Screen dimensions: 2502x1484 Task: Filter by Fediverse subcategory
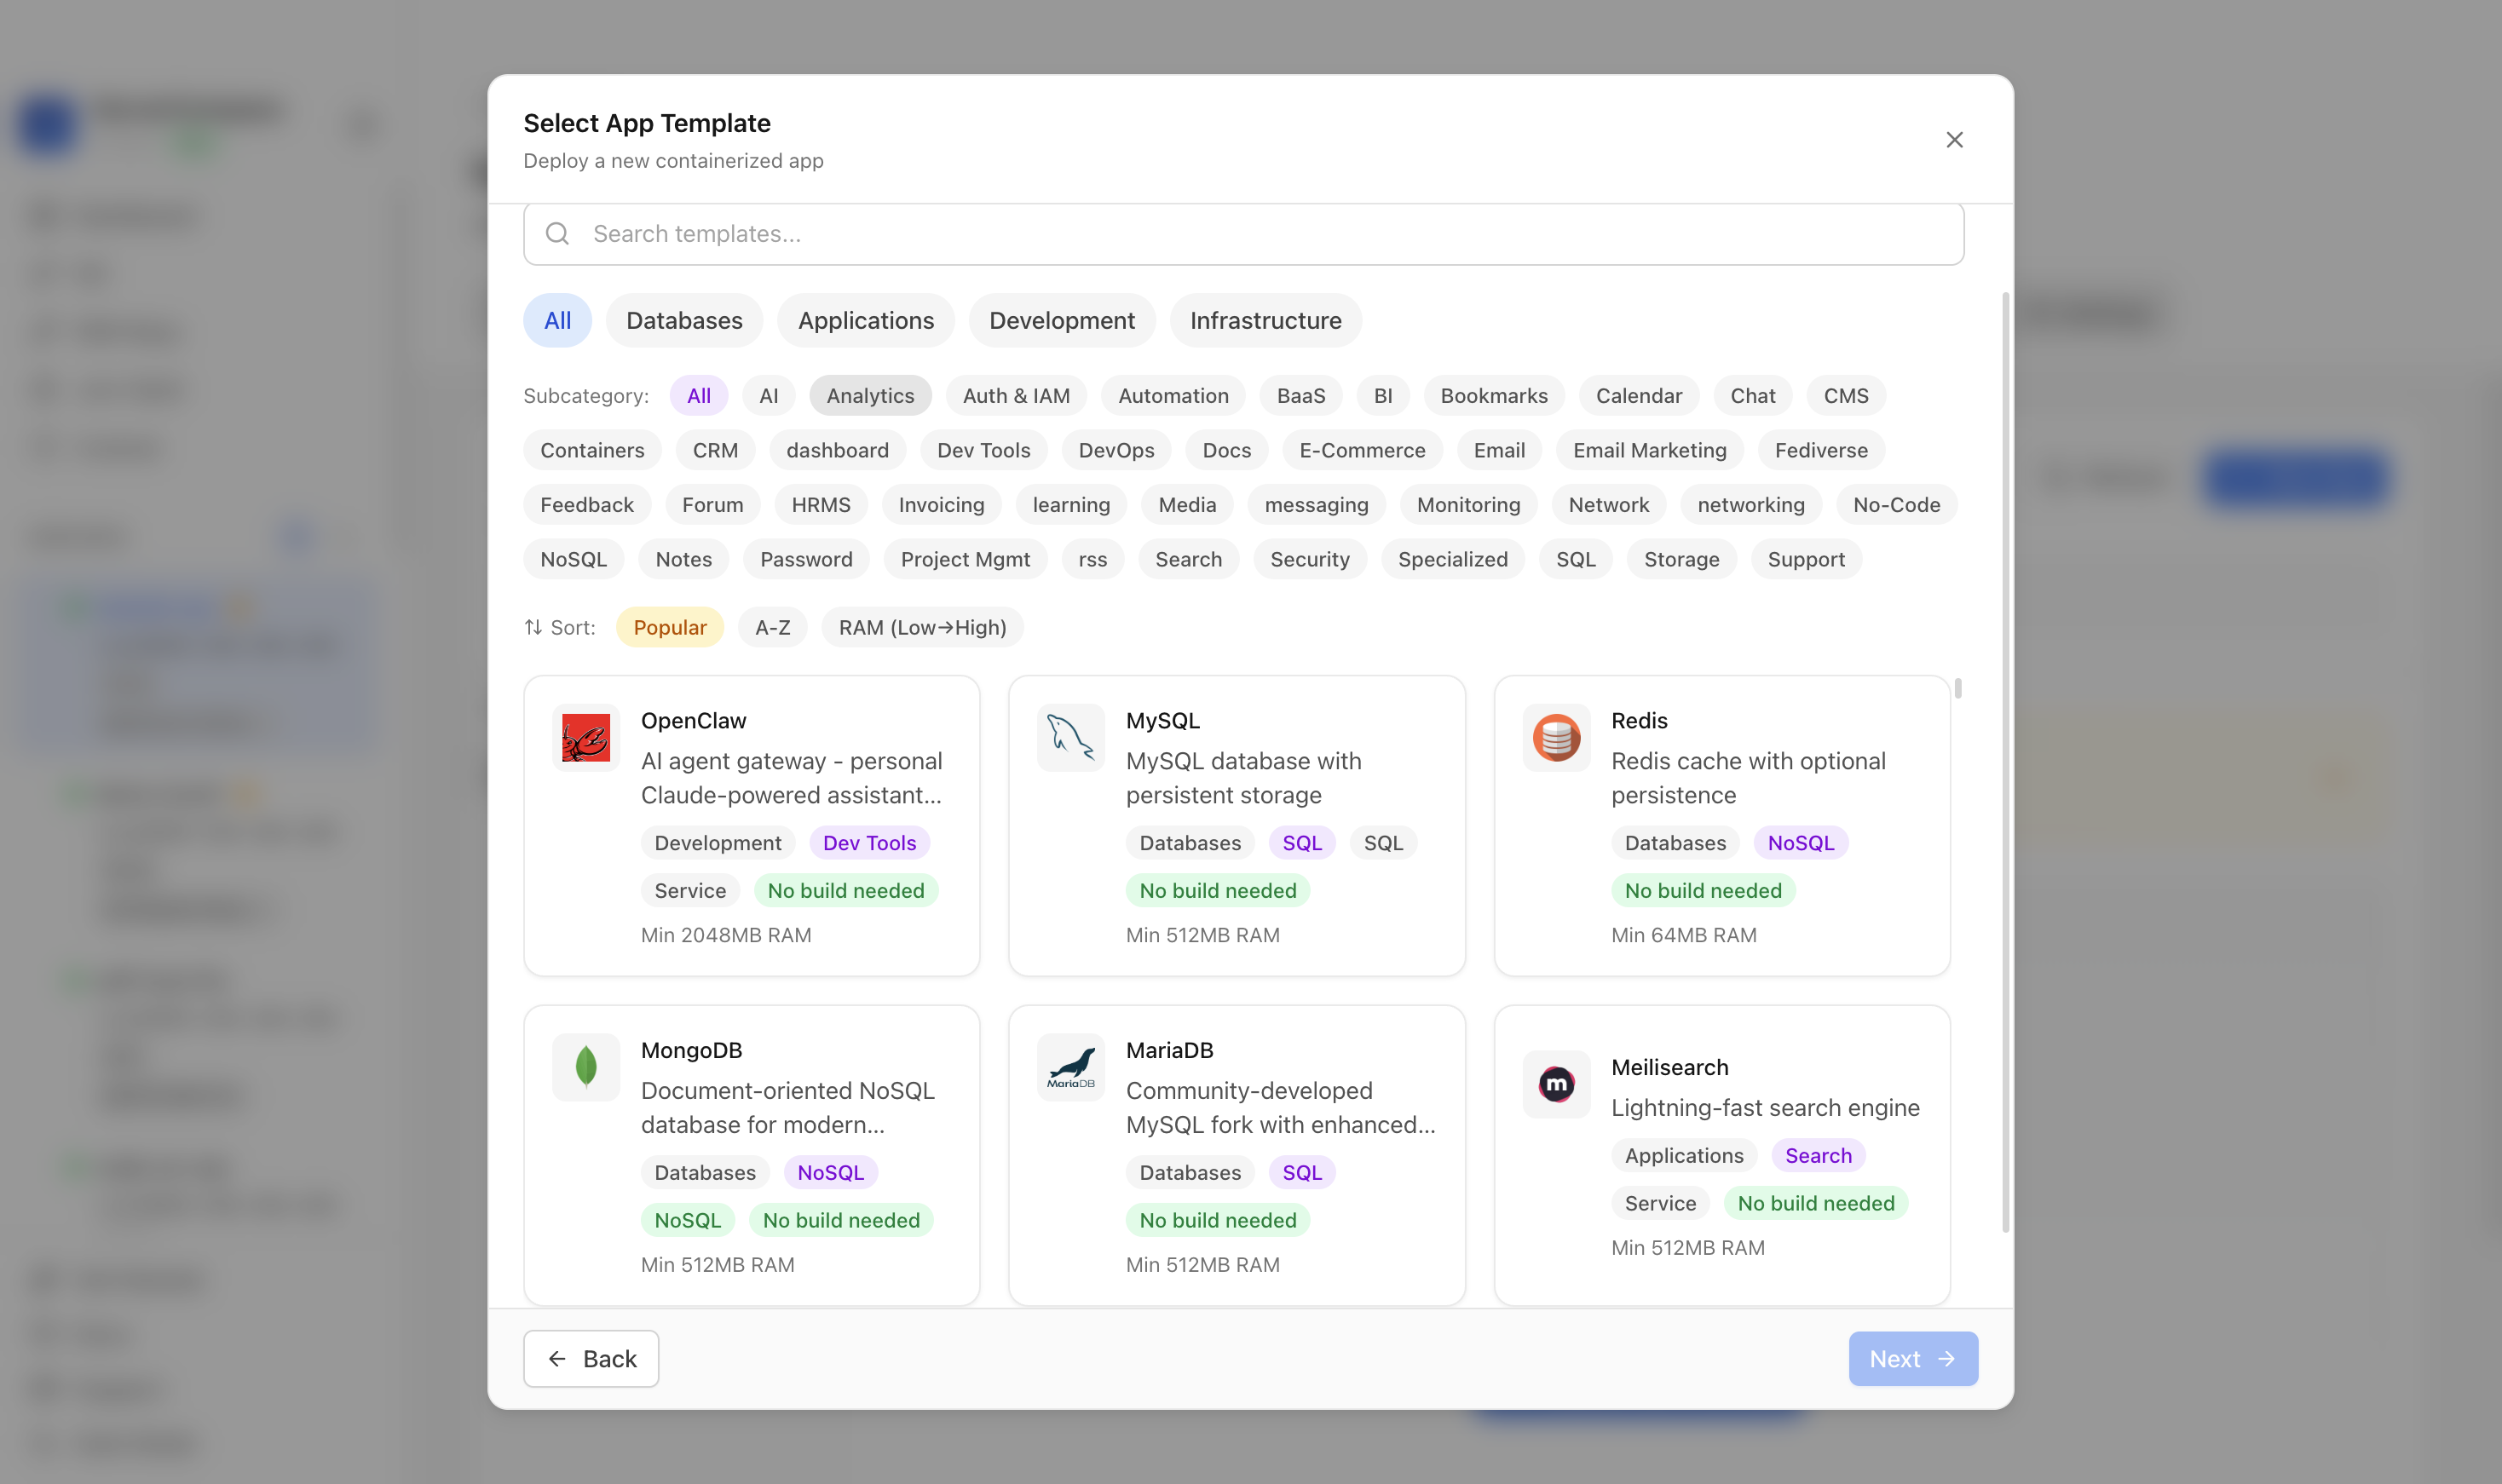pyautogui.click(x=1820, y=450)
